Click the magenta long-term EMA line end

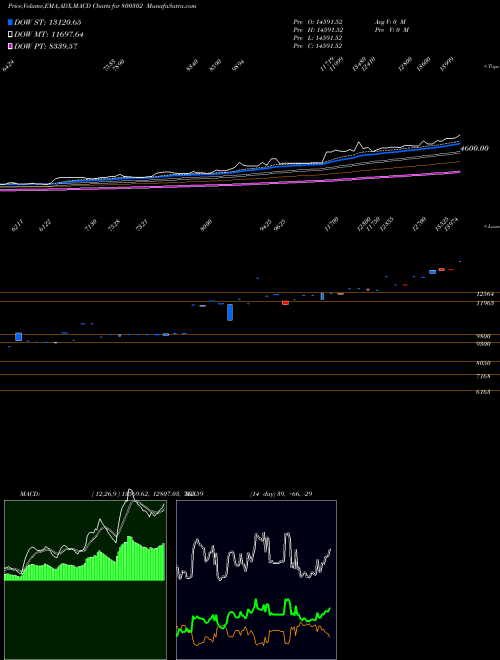click(458, 172)
